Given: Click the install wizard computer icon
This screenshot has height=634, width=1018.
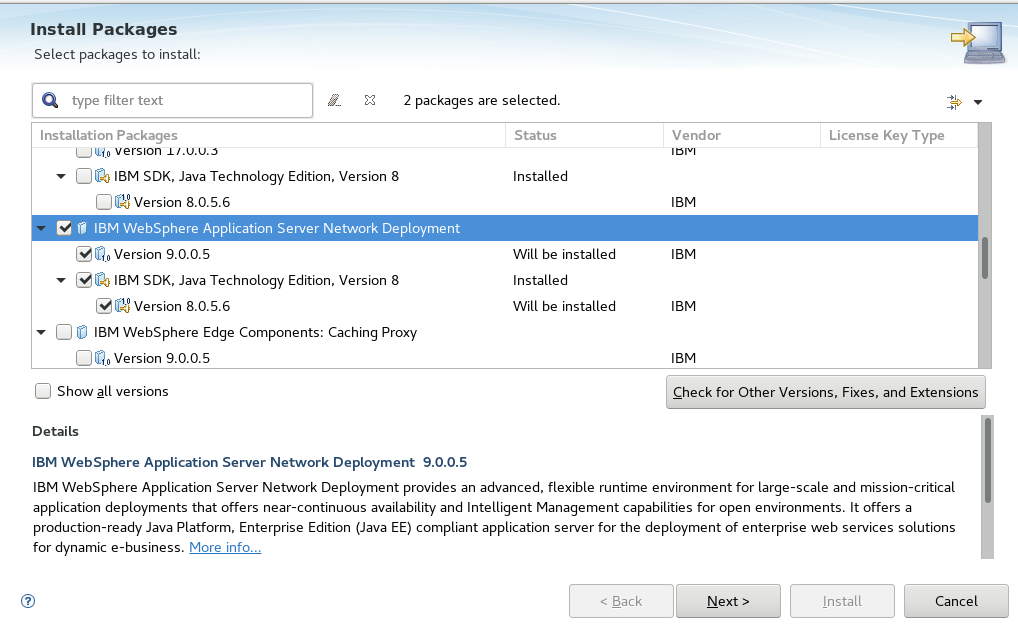Looking at the screenshot, I should tap(979, 42).
